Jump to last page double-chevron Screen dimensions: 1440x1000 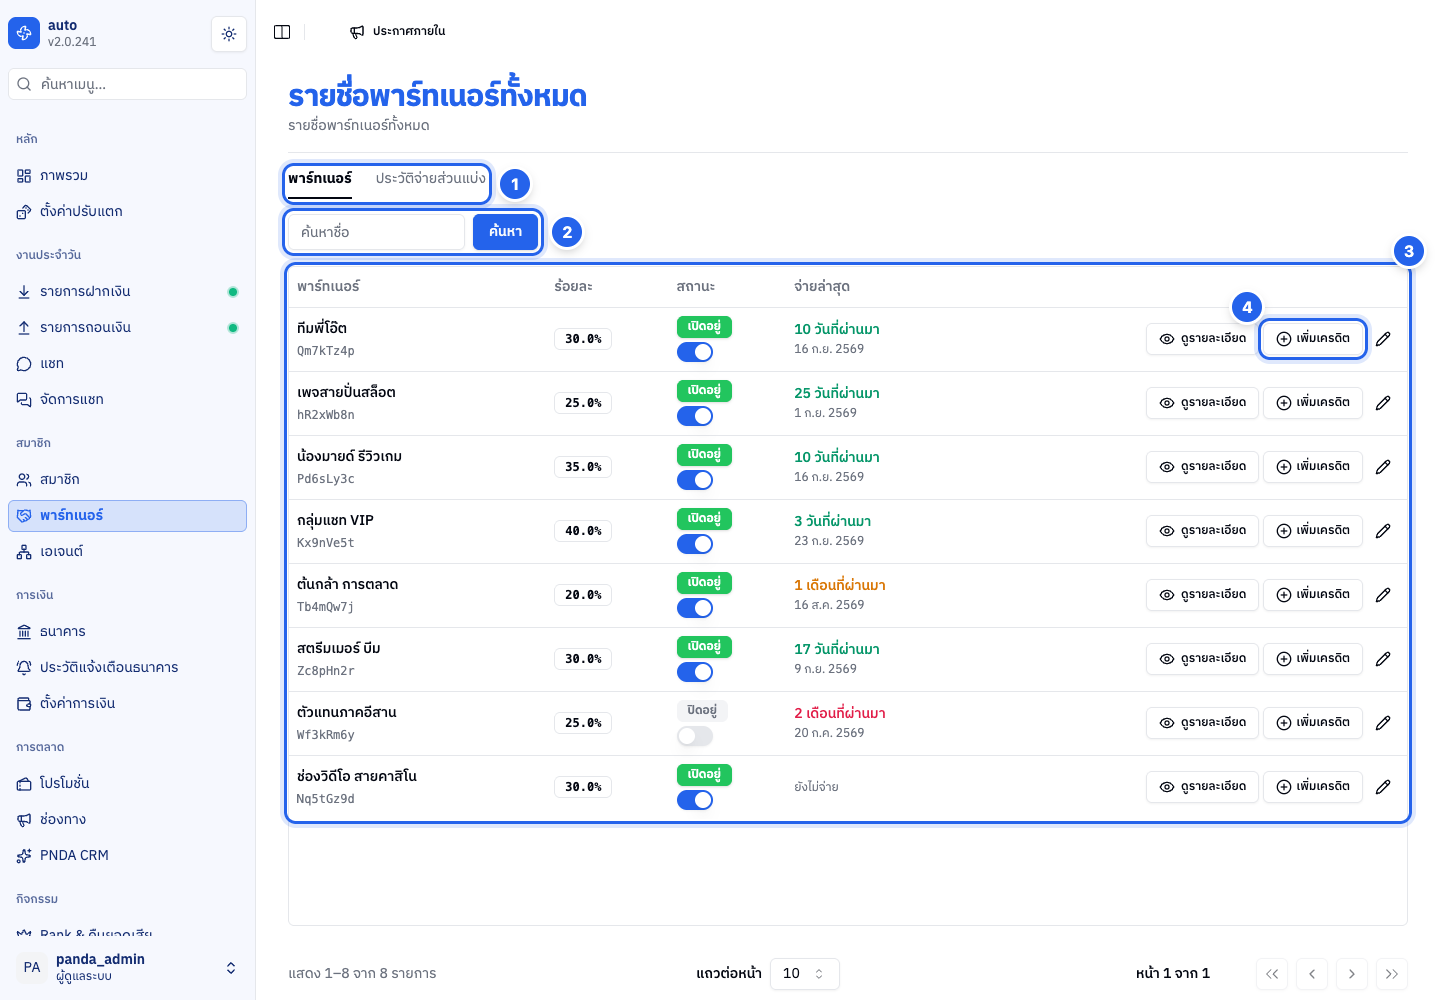click(x=1392, y=974)
